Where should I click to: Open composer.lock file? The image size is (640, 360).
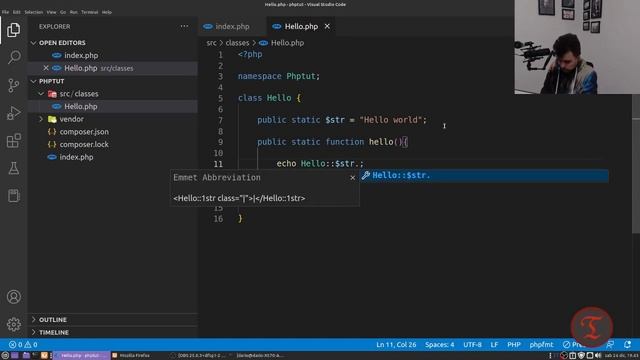tap(112, 144)
